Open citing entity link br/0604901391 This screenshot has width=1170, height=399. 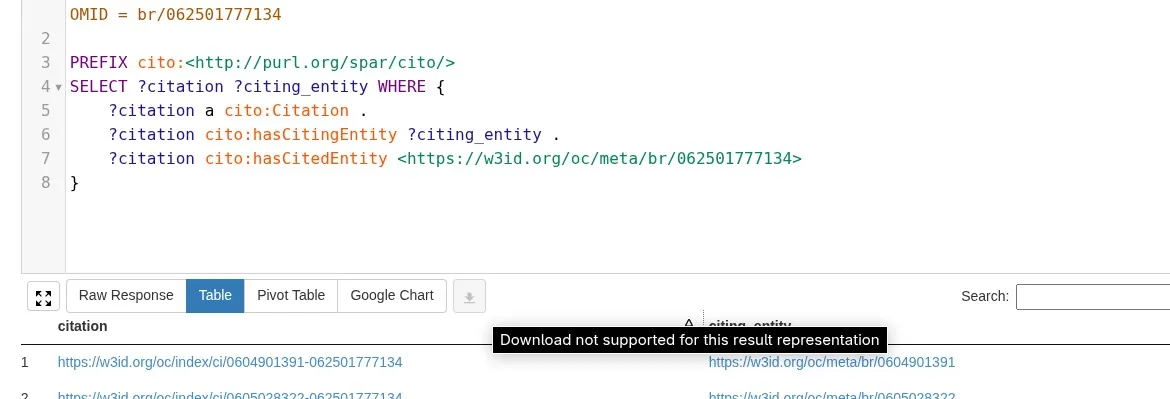831,362
